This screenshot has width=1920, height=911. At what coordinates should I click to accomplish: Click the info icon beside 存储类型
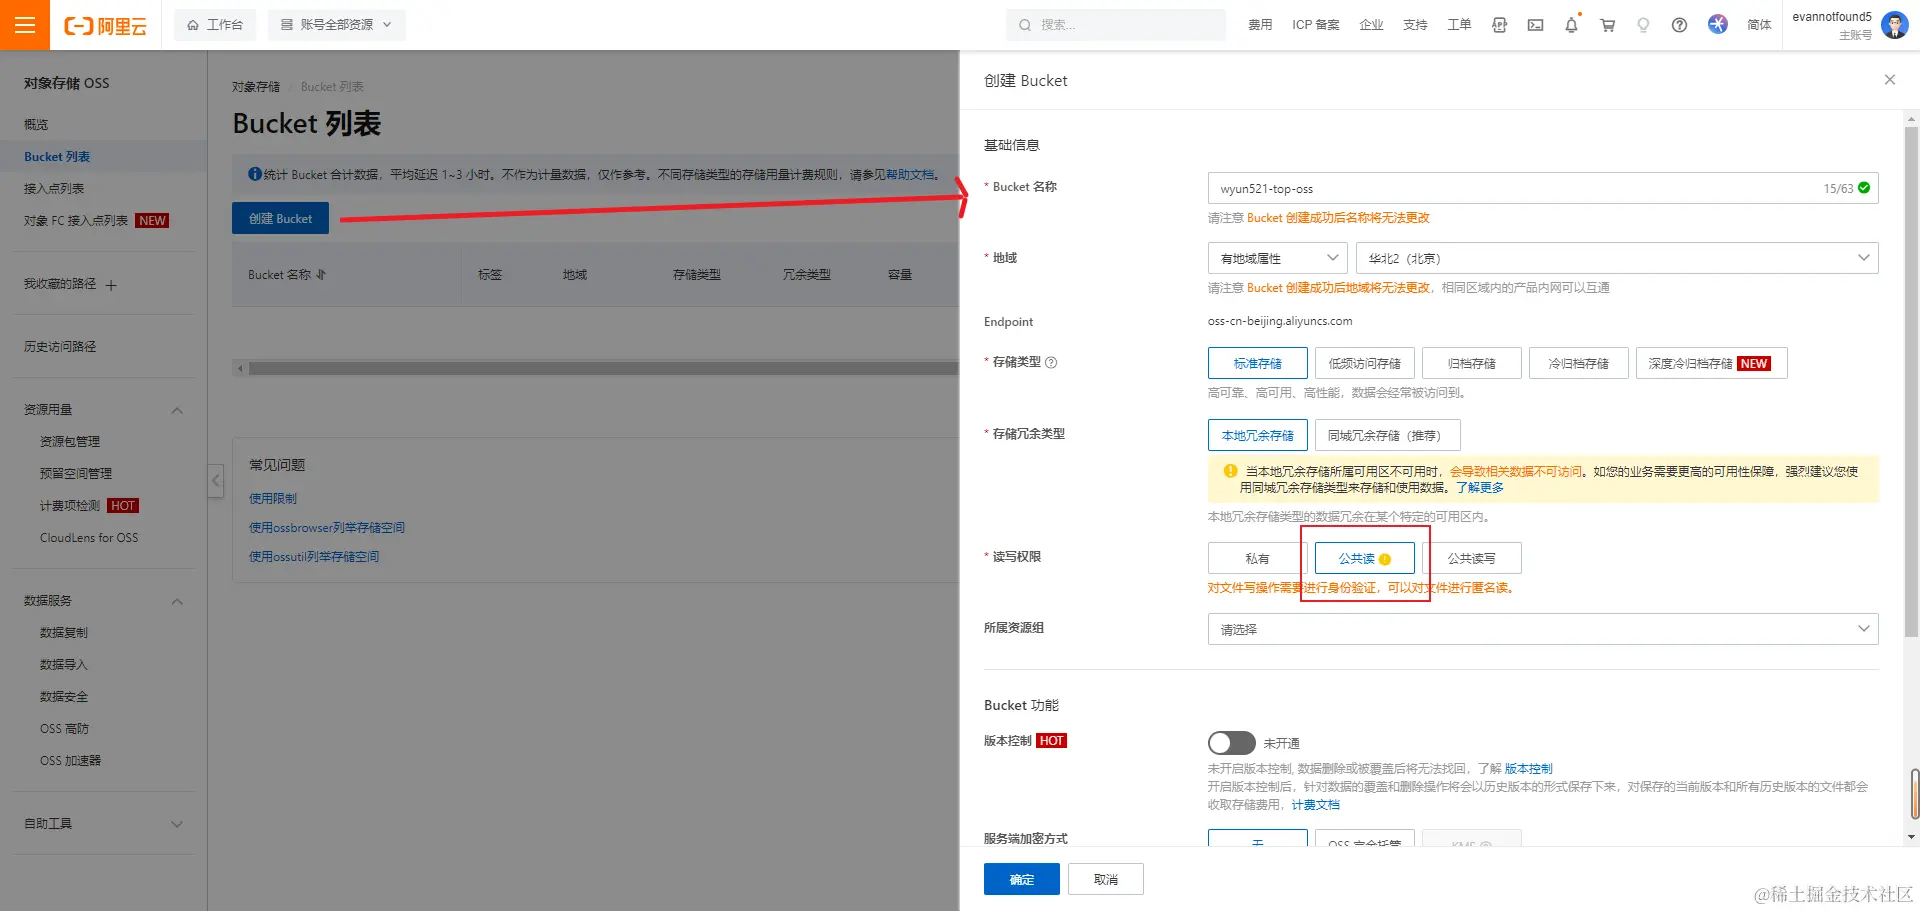pos(1051,363)
